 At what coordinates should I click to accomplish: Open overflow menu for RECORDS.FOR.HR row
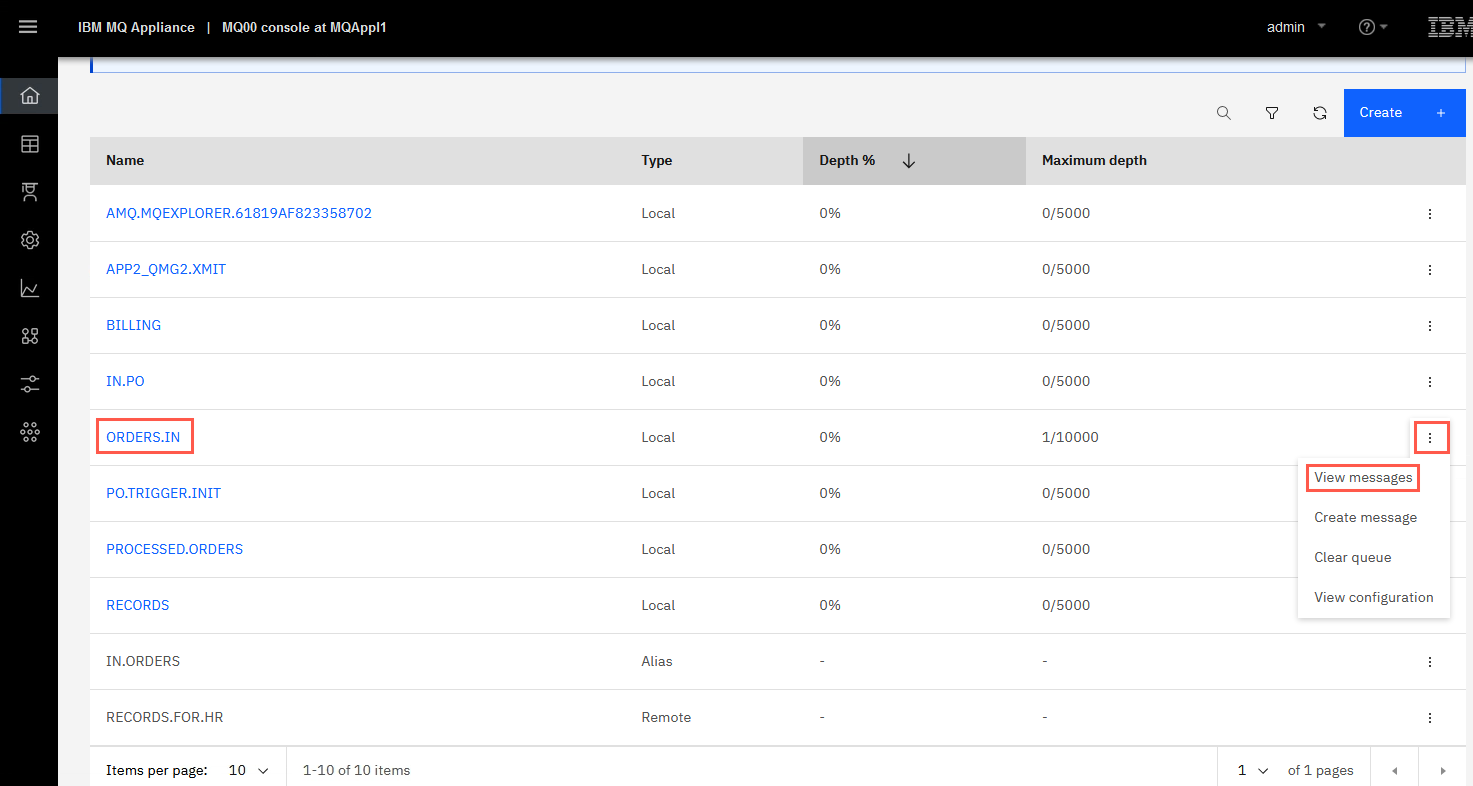(x=1430, y=718)
